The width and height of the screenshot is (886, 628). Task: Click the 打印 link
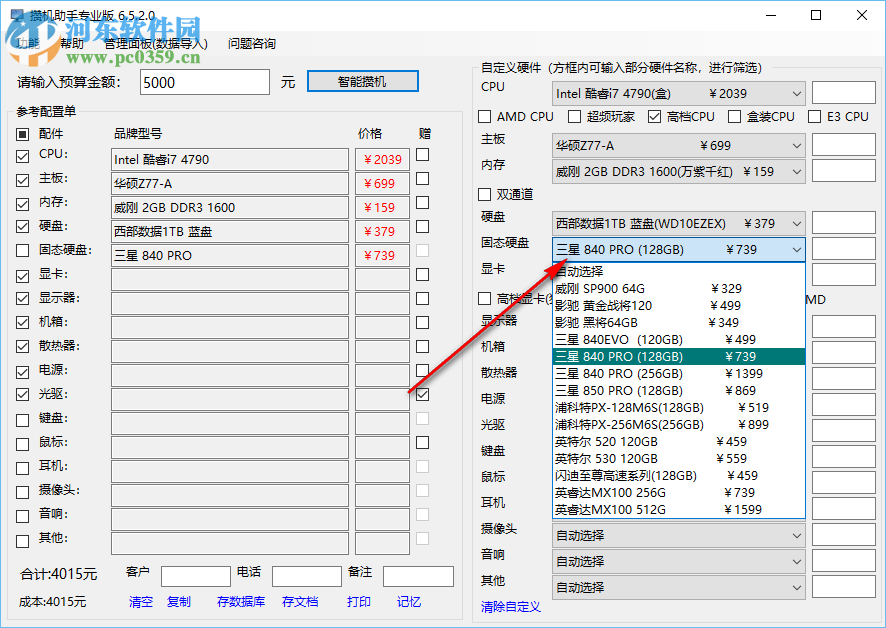click(x=359, y=603)
